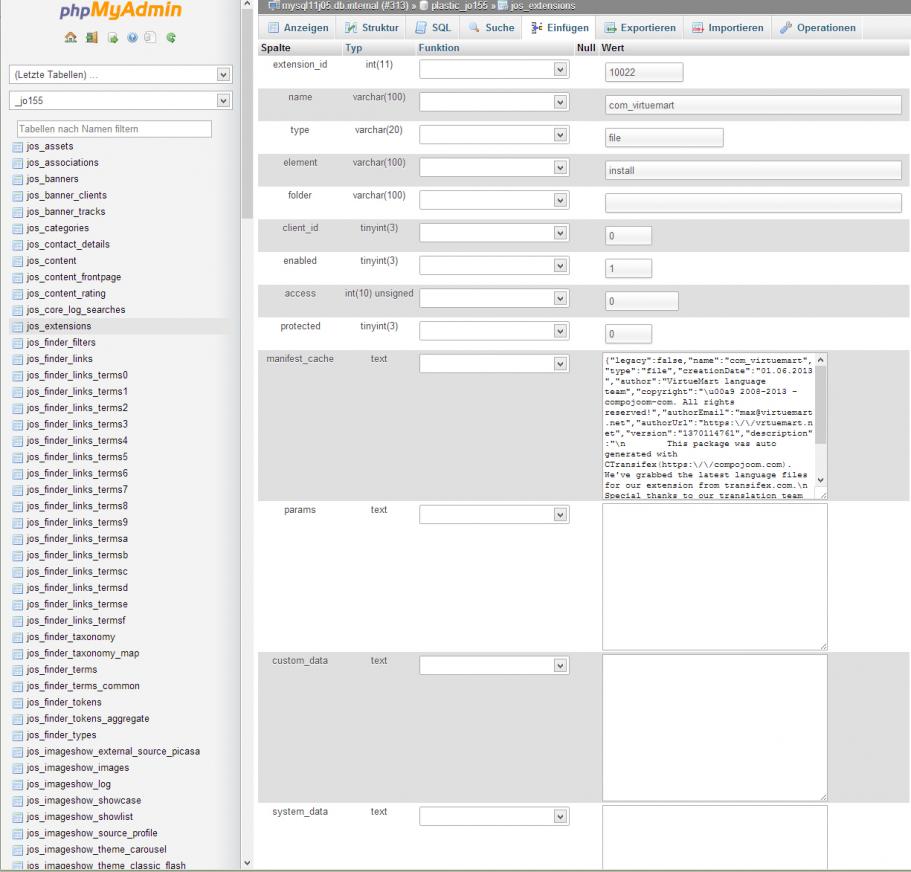Open the _jo155 database selector dropdown
Image resolution: width=911 pixels, height=872 pixels.
tap(119, 100)
